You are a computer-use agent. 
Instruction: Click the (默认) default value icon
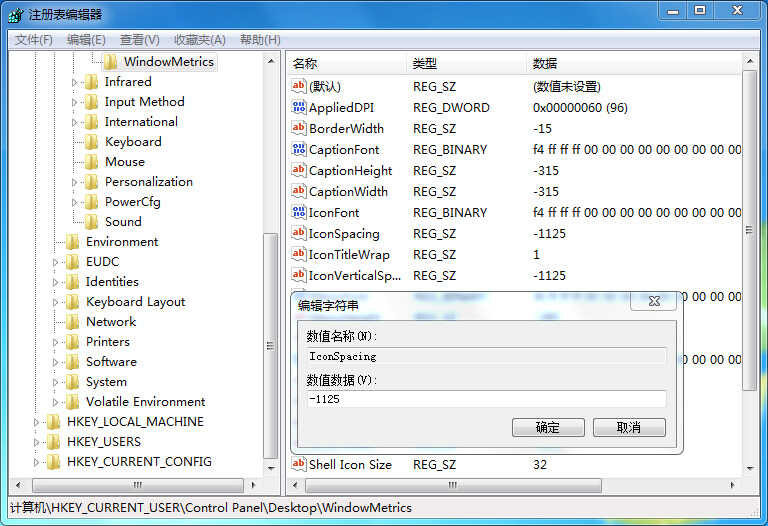[299, 86]
